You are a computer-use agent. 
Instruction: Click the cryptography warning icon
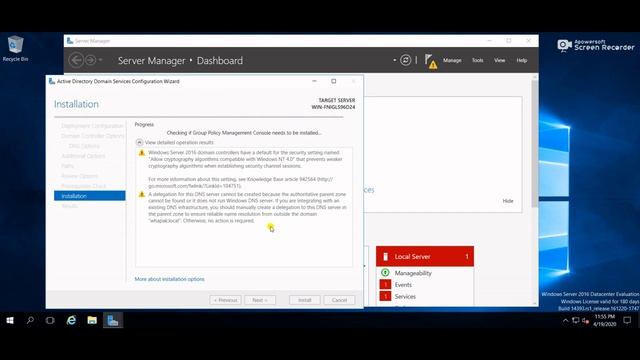click(x=142, y=153)
